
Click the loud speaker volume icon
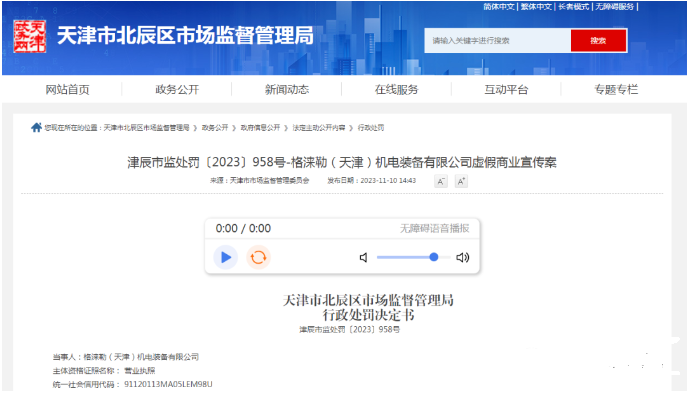pos(463,257)
